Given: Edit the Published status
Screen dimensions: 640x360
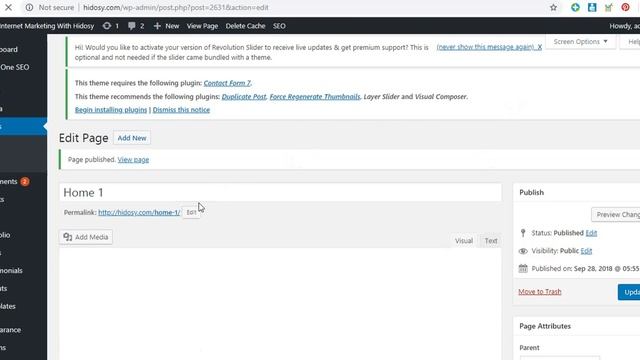Looking at the screenshot, I should click(591, 233).
